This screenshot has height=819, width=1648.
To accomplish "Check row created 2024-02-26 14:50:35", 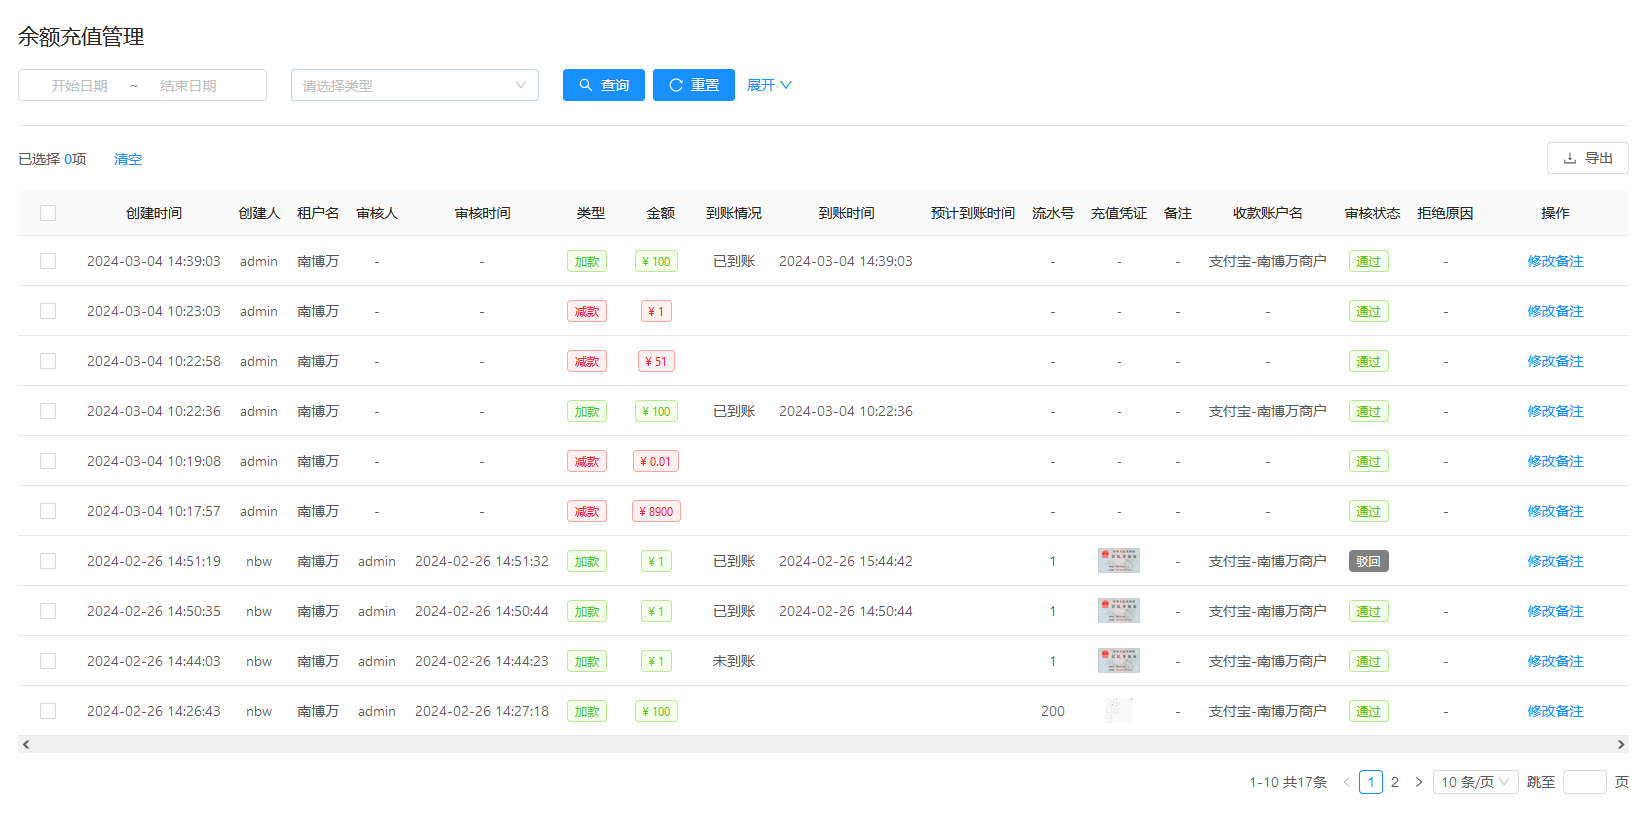I will 48,611.
